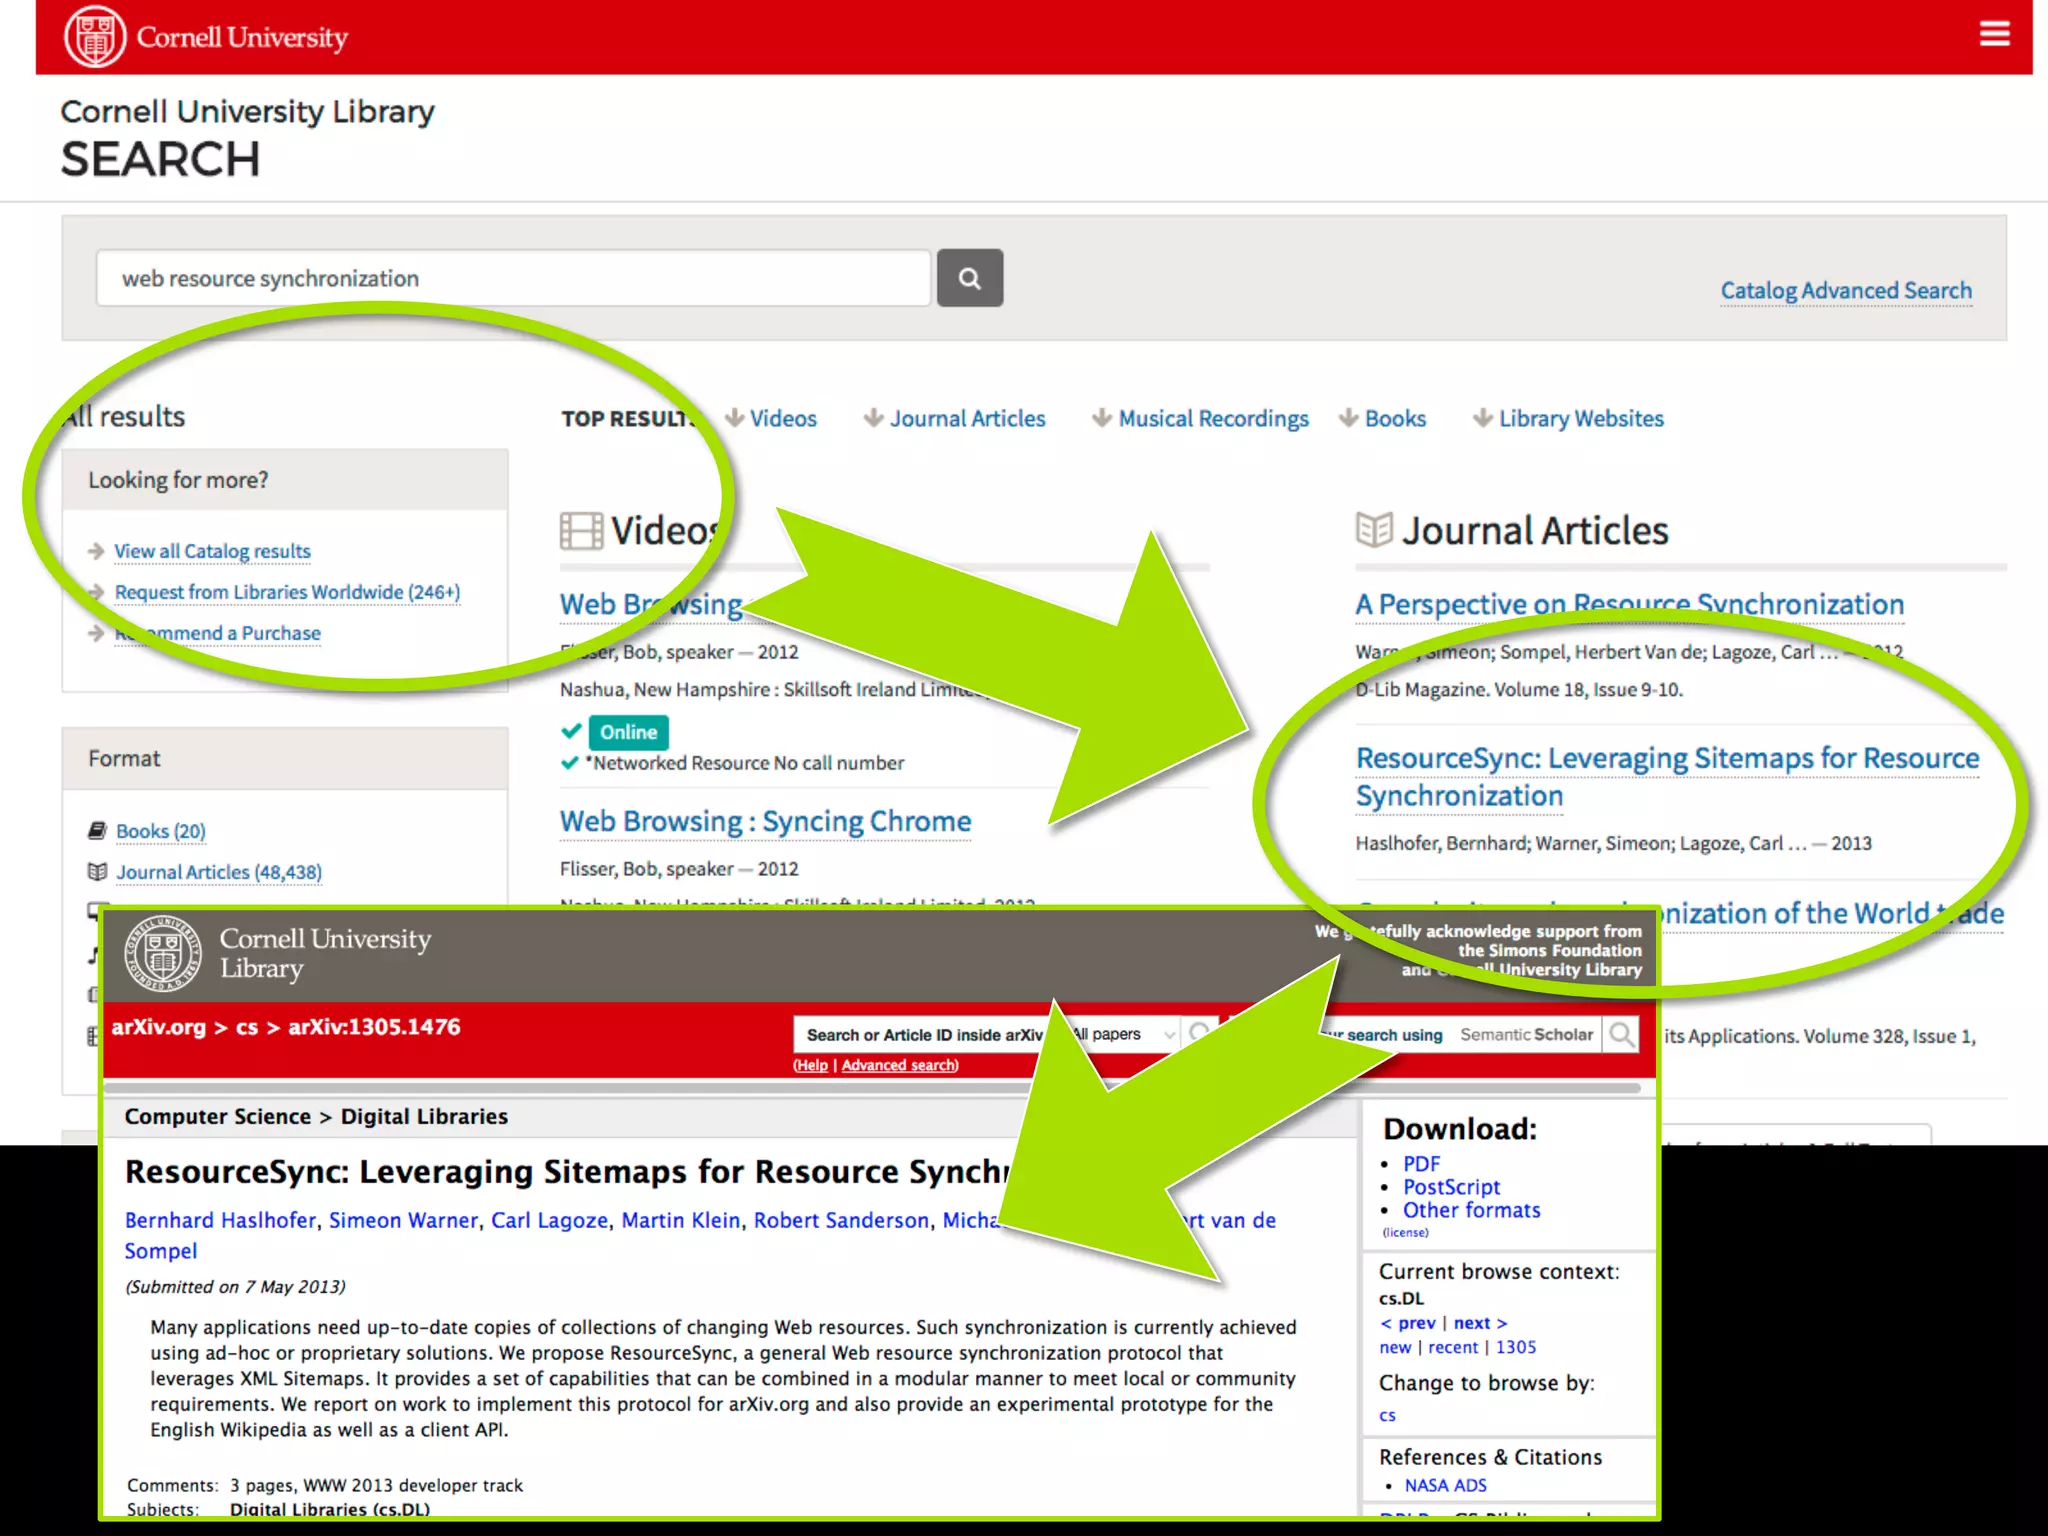Download the PDF from arXiv
Viewport: 2048px width, 1536px height.
1420,1164
